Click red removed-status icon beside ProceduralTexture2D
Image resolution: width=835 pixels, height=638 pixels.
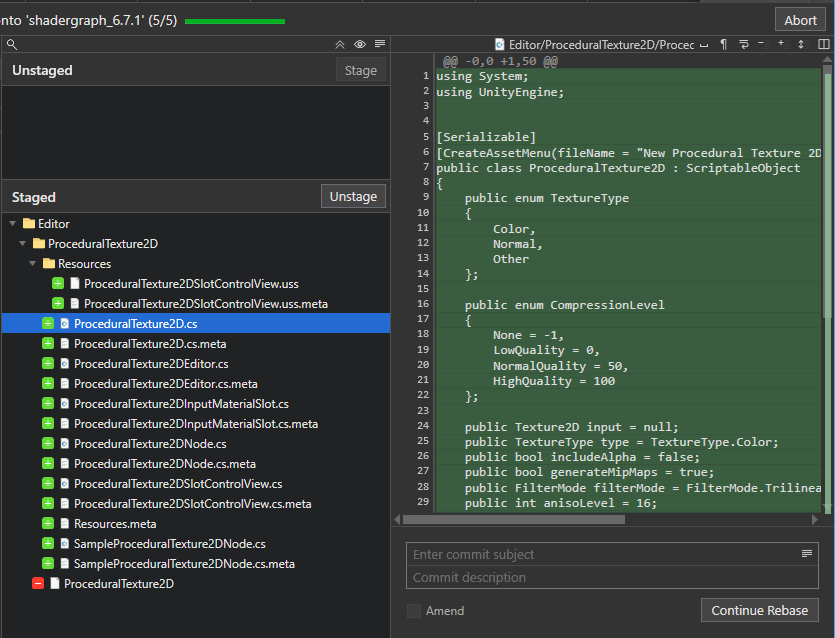tap(38, 583)
